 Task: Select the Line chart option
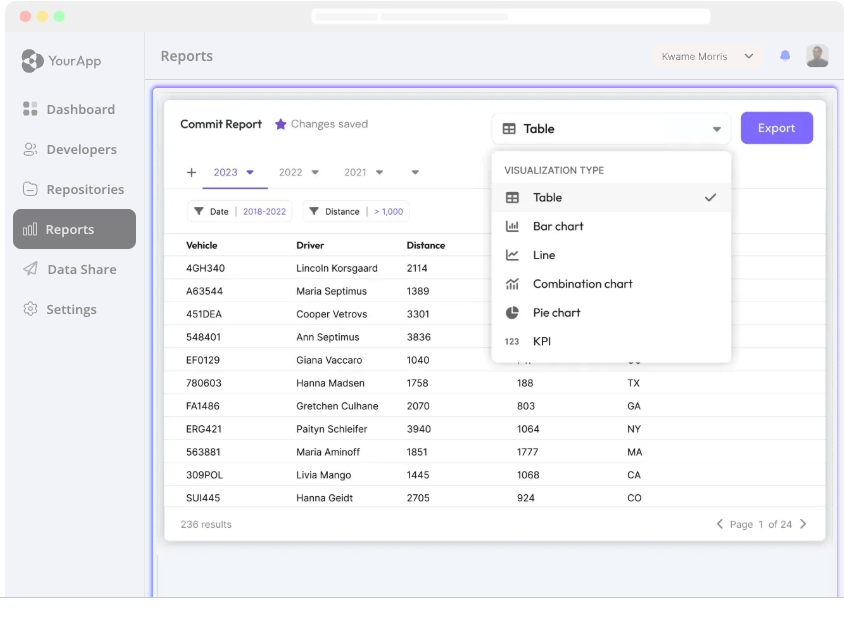tap(543, 255)
